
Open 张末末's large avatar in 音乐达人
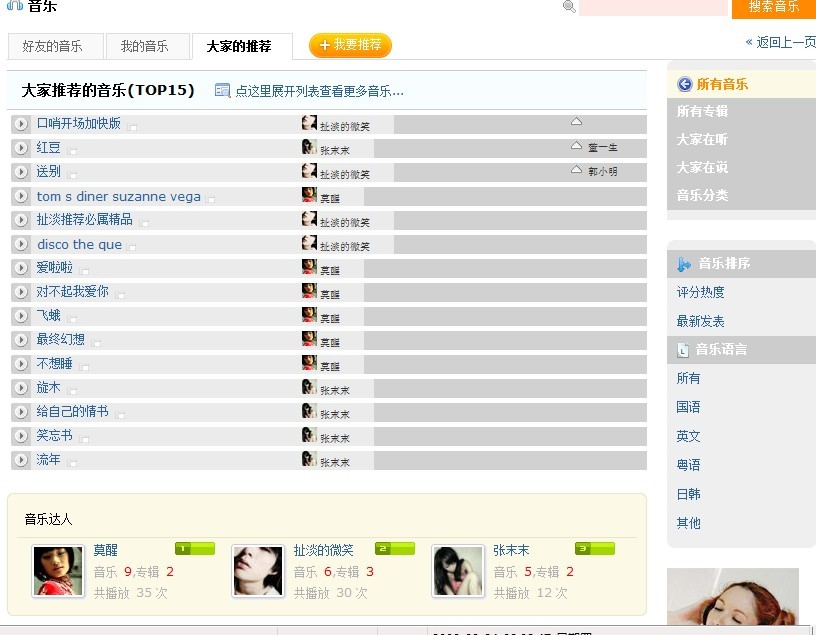(457, 571)
